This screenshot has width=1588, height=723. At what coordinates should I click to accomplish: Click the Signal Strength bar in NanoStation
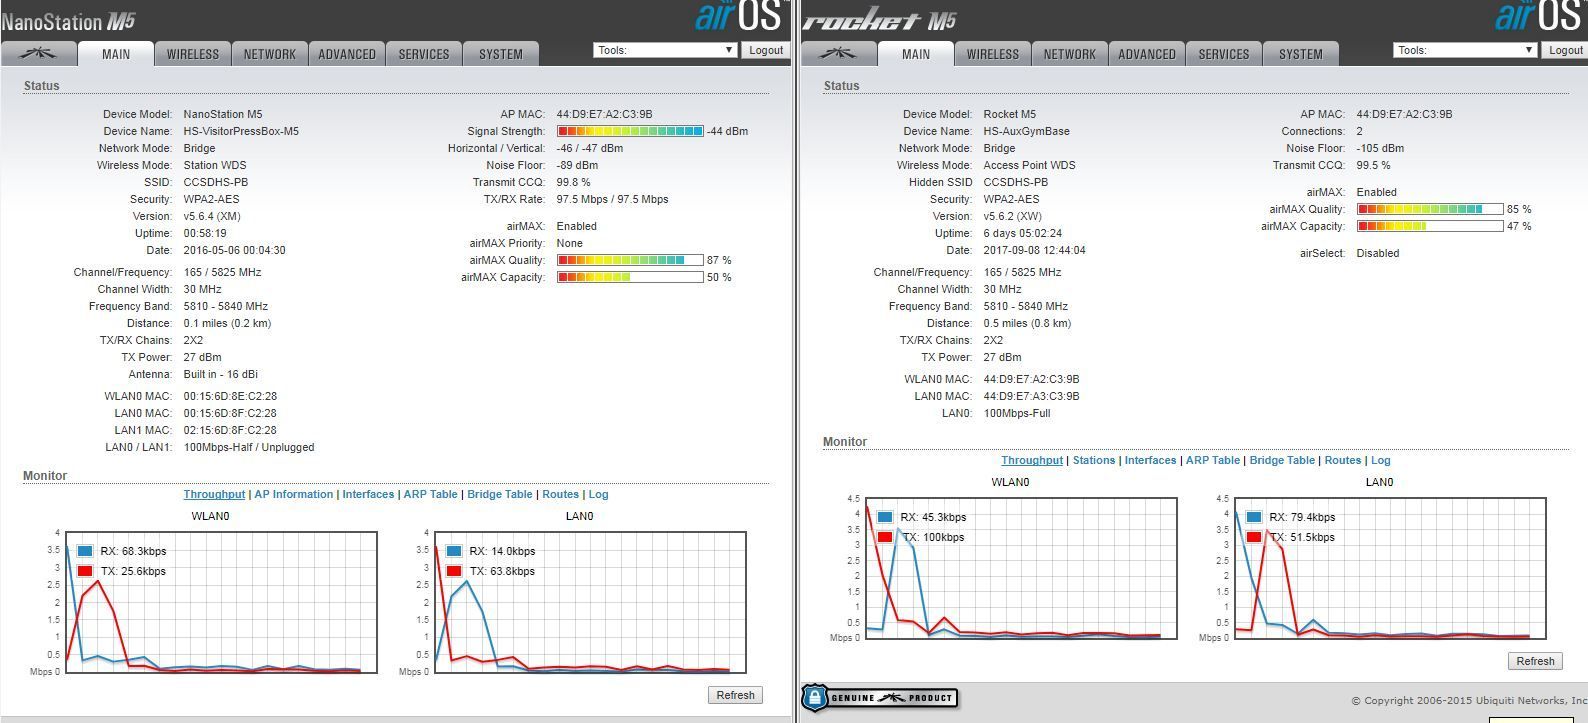(x=630, y=131)
